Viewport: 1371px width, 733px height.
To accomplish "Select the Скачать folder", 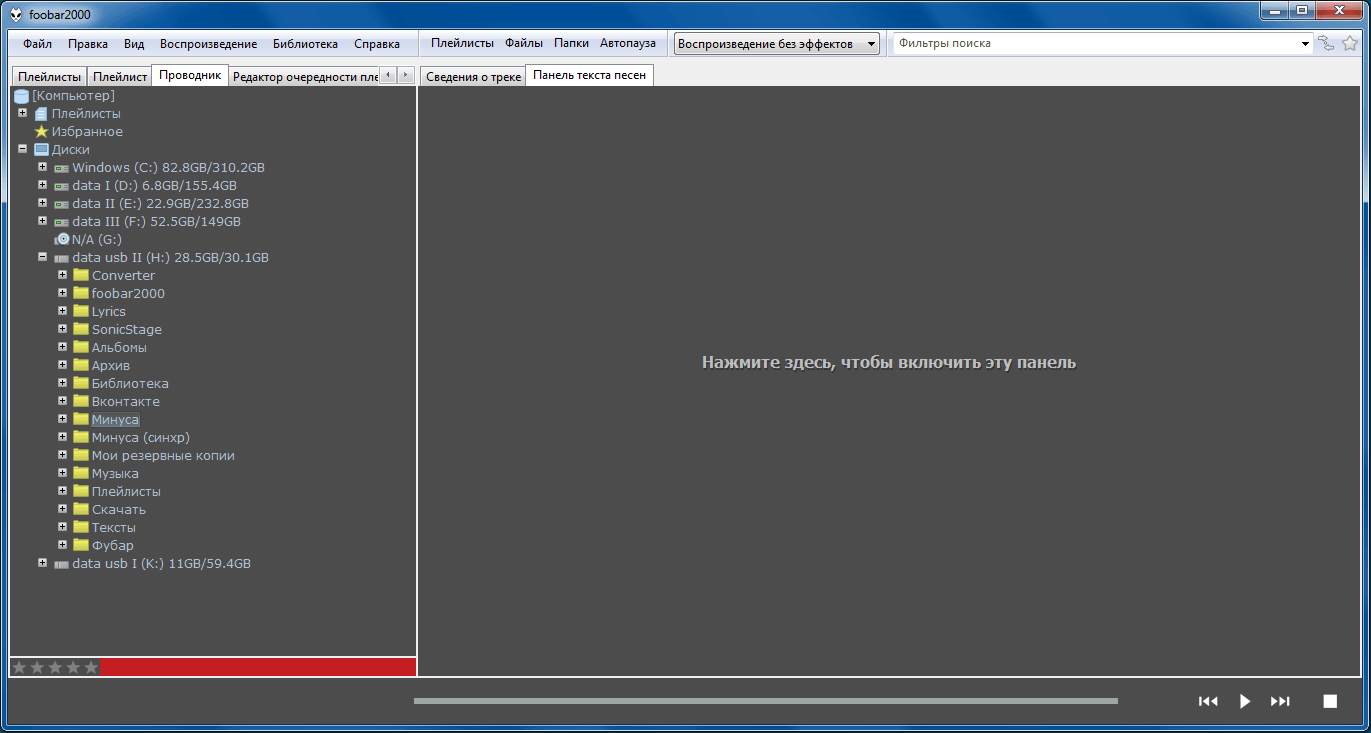I will tap(119, 510).
